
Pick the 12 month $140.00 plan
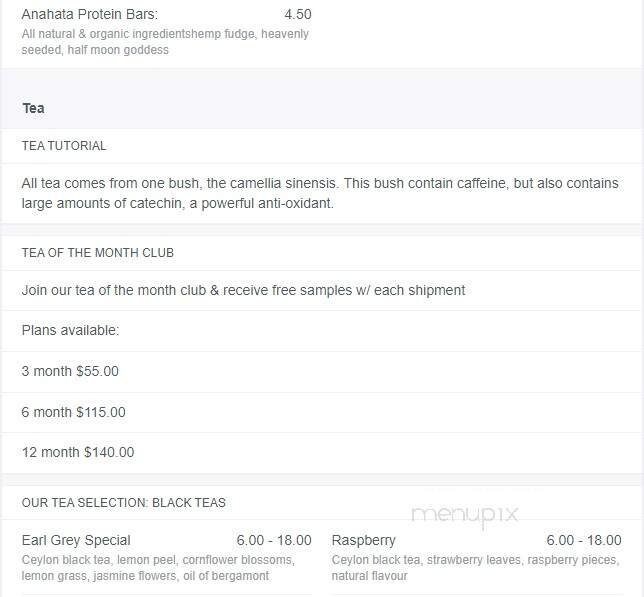78,452
